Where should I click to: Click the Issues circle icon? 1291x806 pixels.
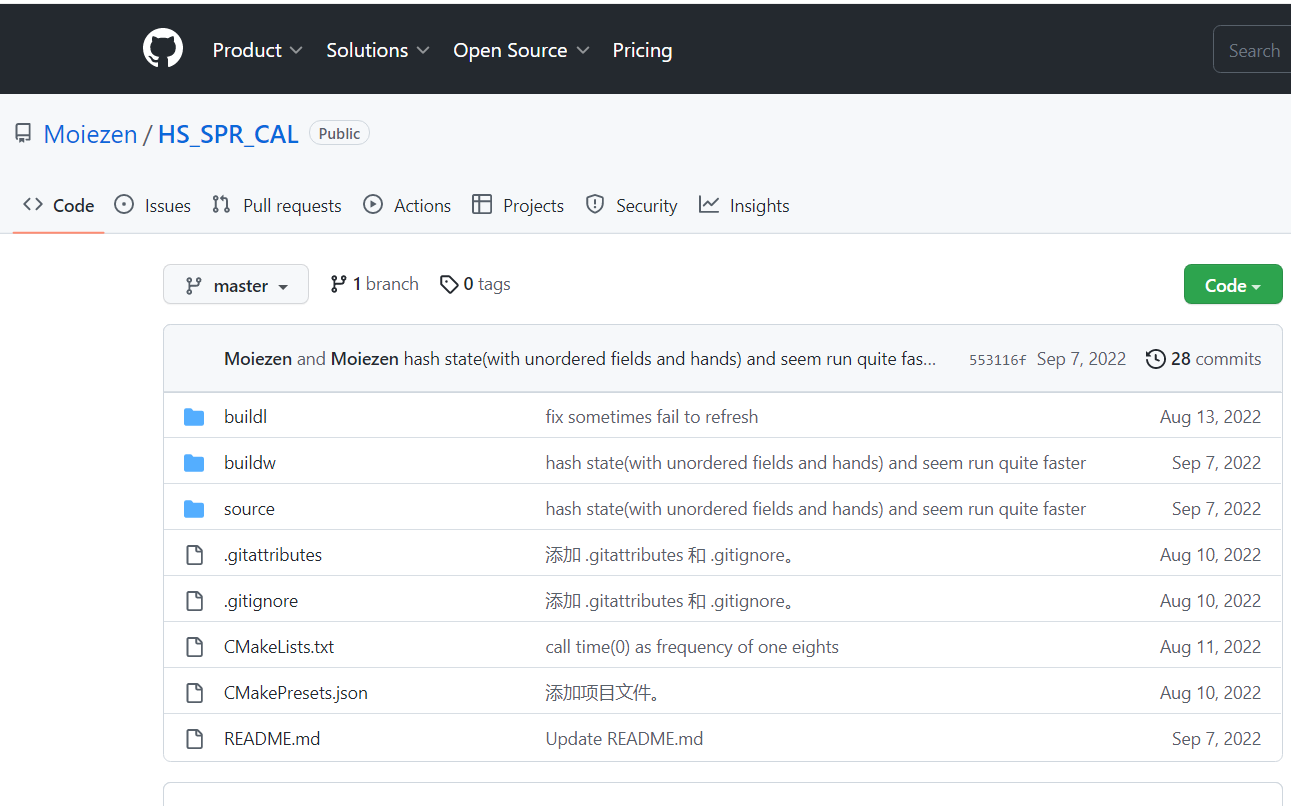[x=124, y=205]
